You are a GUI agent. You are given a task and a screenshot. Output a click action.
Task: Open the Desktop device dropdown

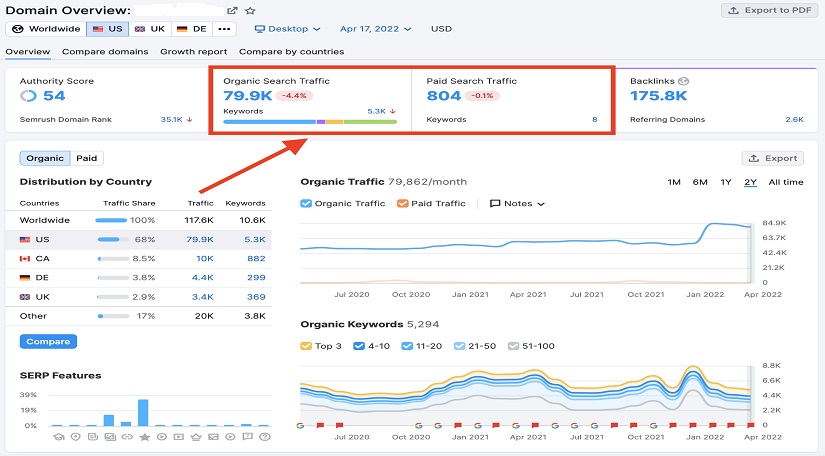click(x=287, y=29)
